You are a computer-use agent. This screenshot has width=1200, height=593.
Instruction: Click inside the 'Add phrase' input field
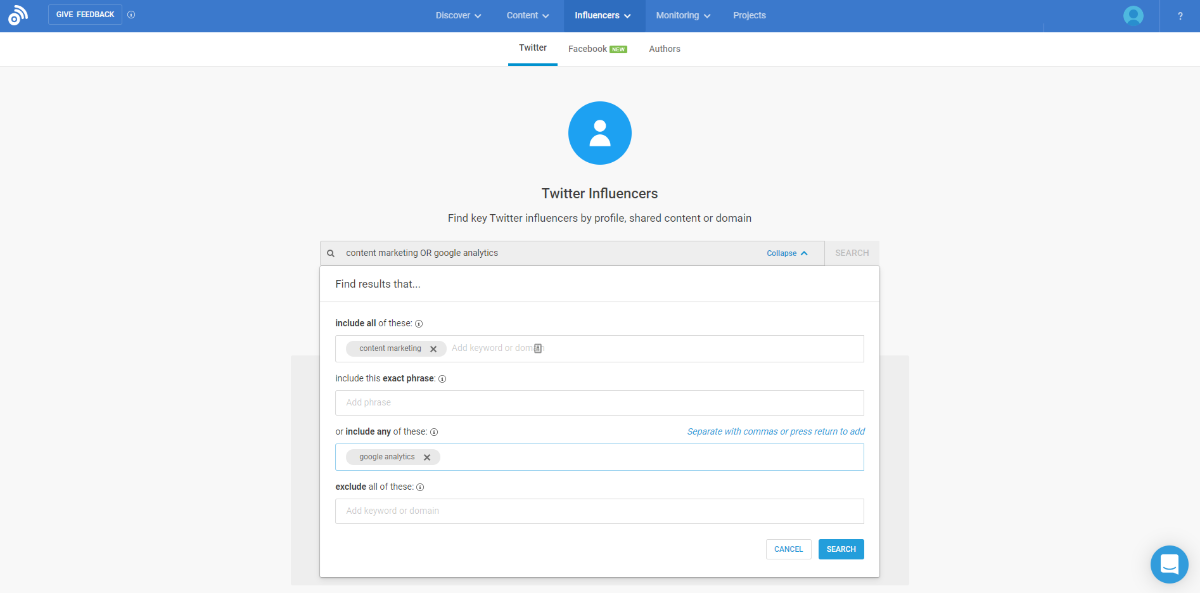pyautogui.click(x=599, y=403)
